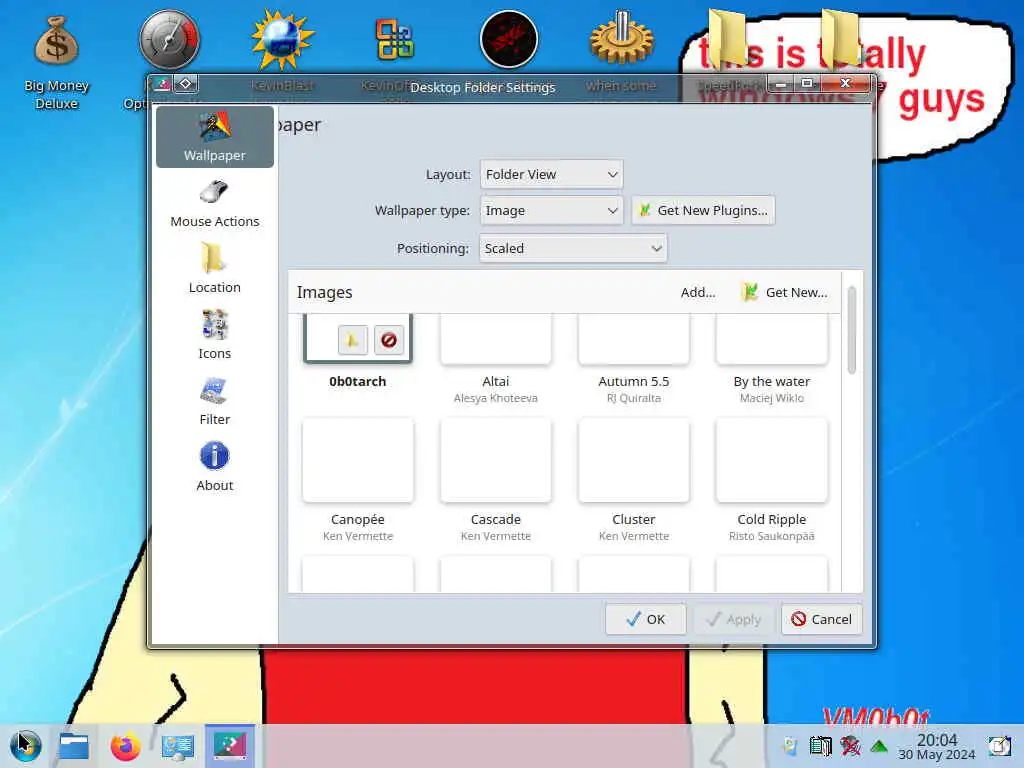The width and height of the screenshot is (1024, 768).
Task: Open the golden gear desktop icon
Action: 621,38
